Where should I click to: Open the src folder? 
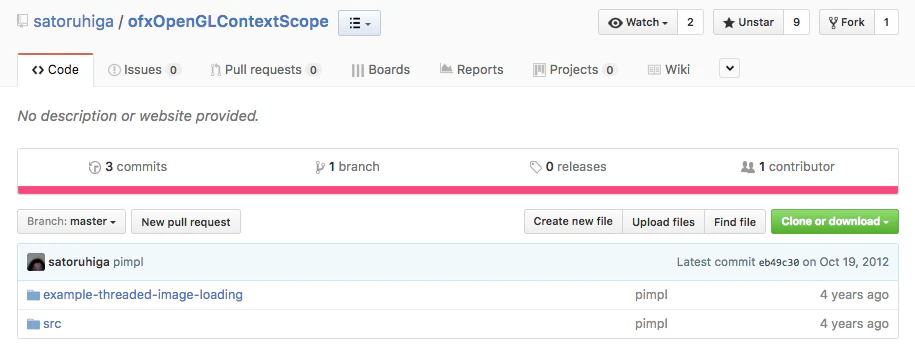pos(52,324)
